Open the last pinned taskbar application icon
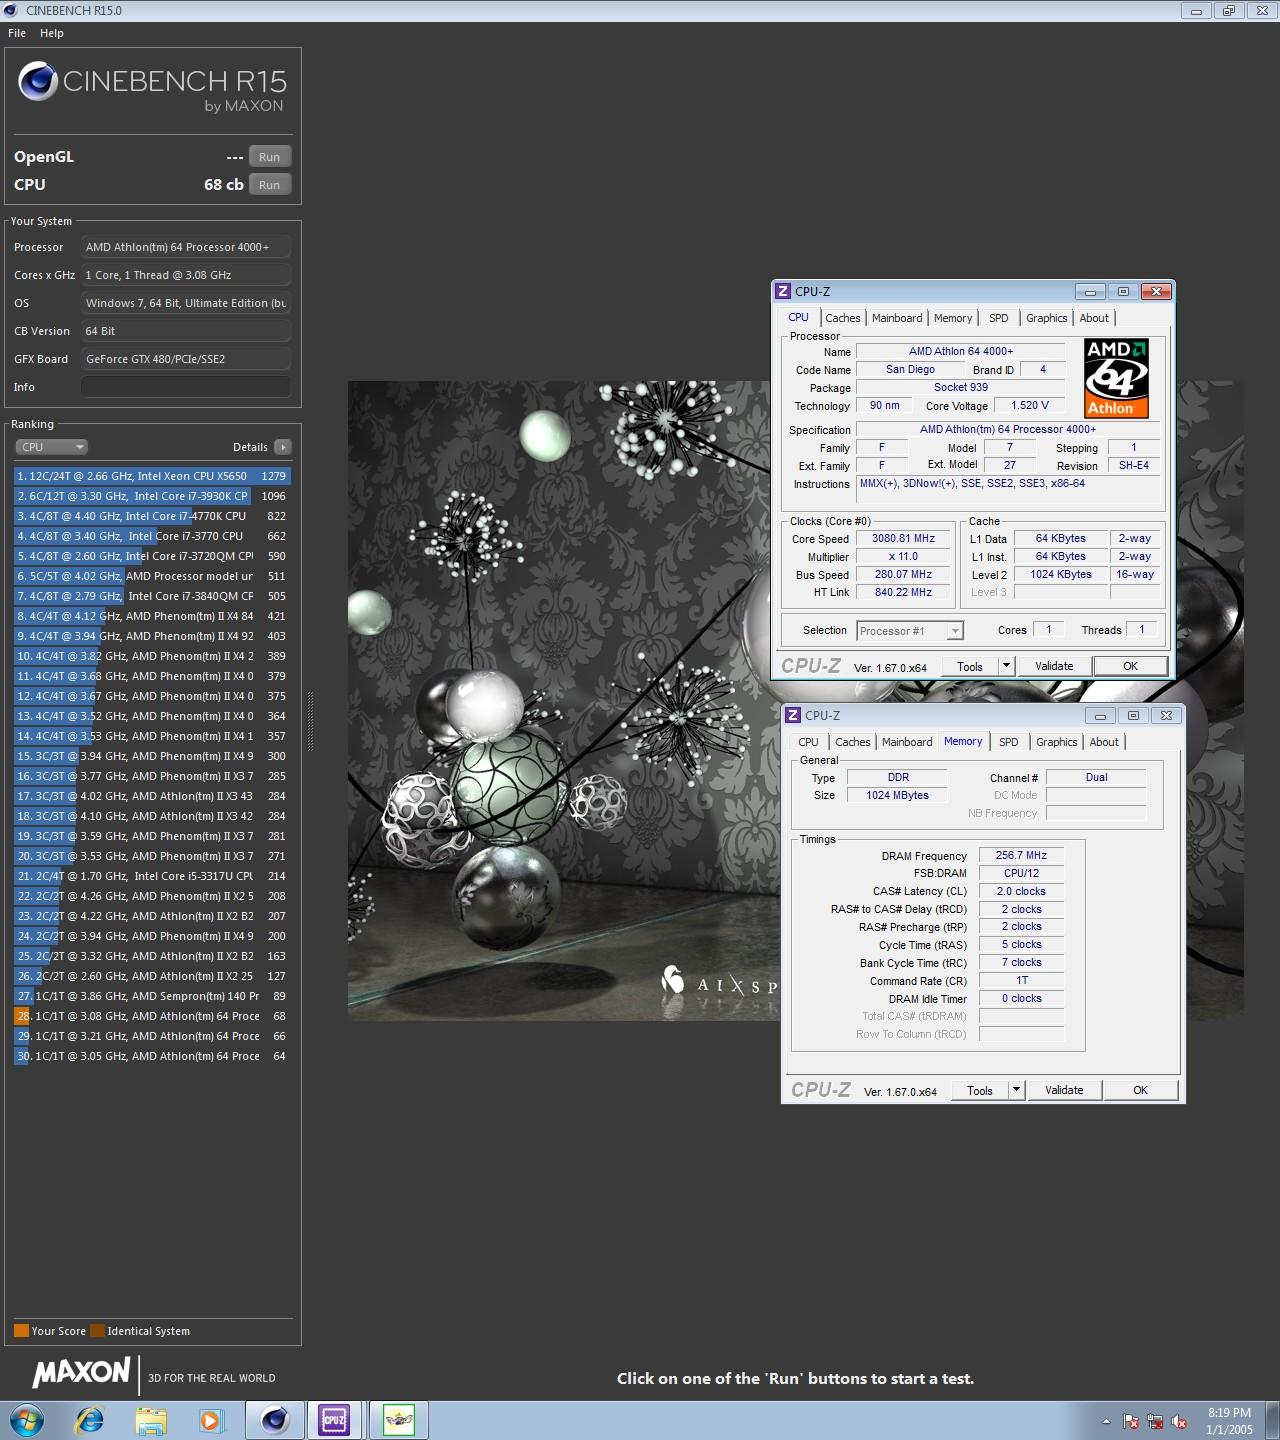Screen dimensions: 1280x1440 [399, 1420]
